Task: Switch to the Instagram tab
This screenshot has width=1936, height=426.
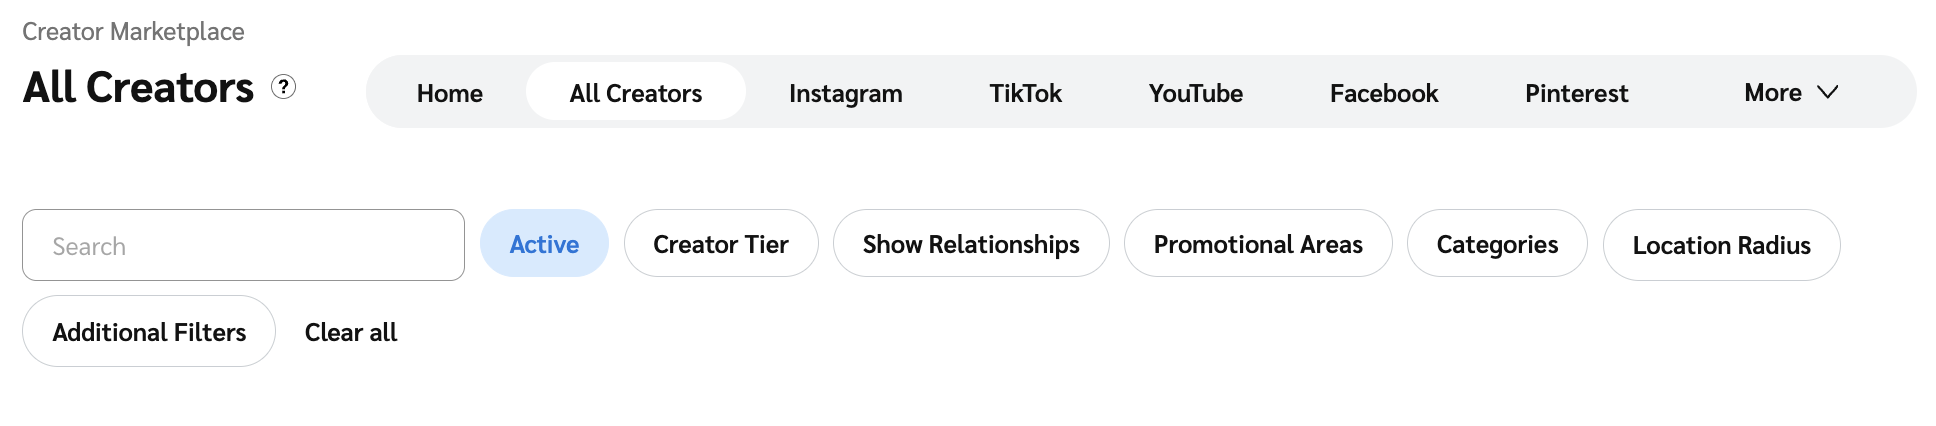Action: [845, 93]
